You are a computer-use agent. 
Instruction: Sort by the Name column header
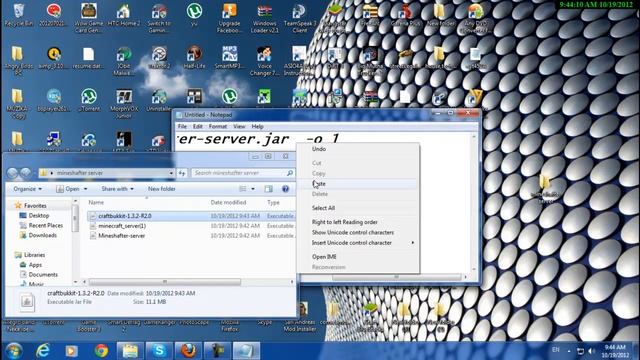coord(96,202)
